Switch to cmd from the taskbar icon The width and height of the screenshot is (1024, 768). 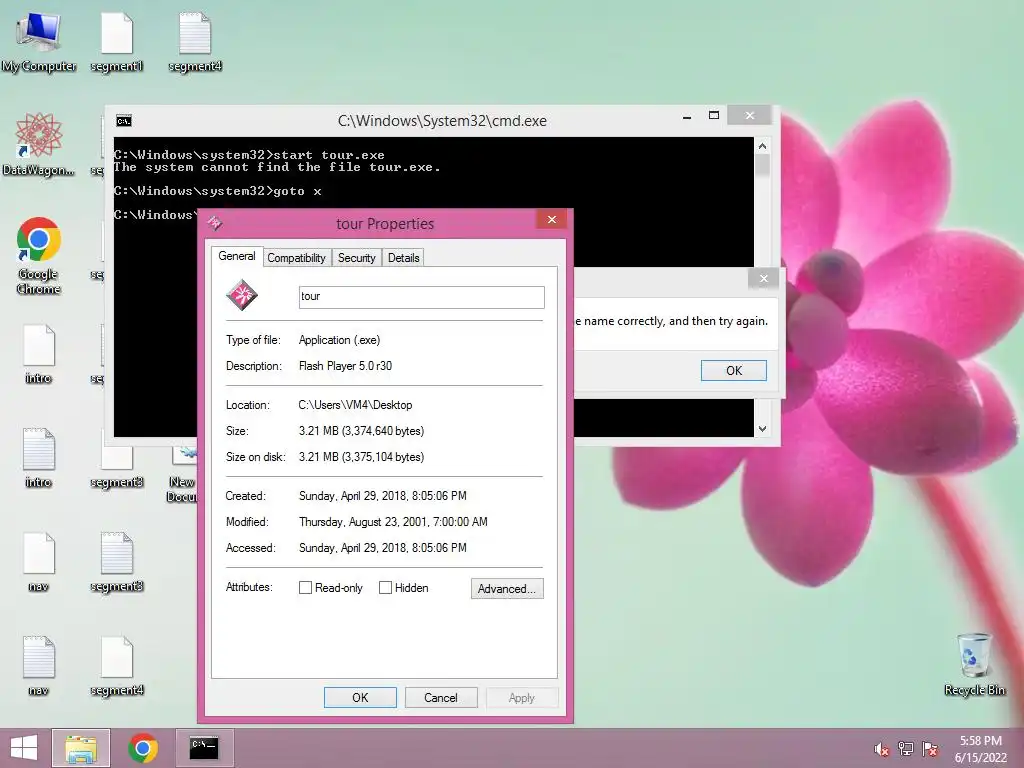point(204,748)
